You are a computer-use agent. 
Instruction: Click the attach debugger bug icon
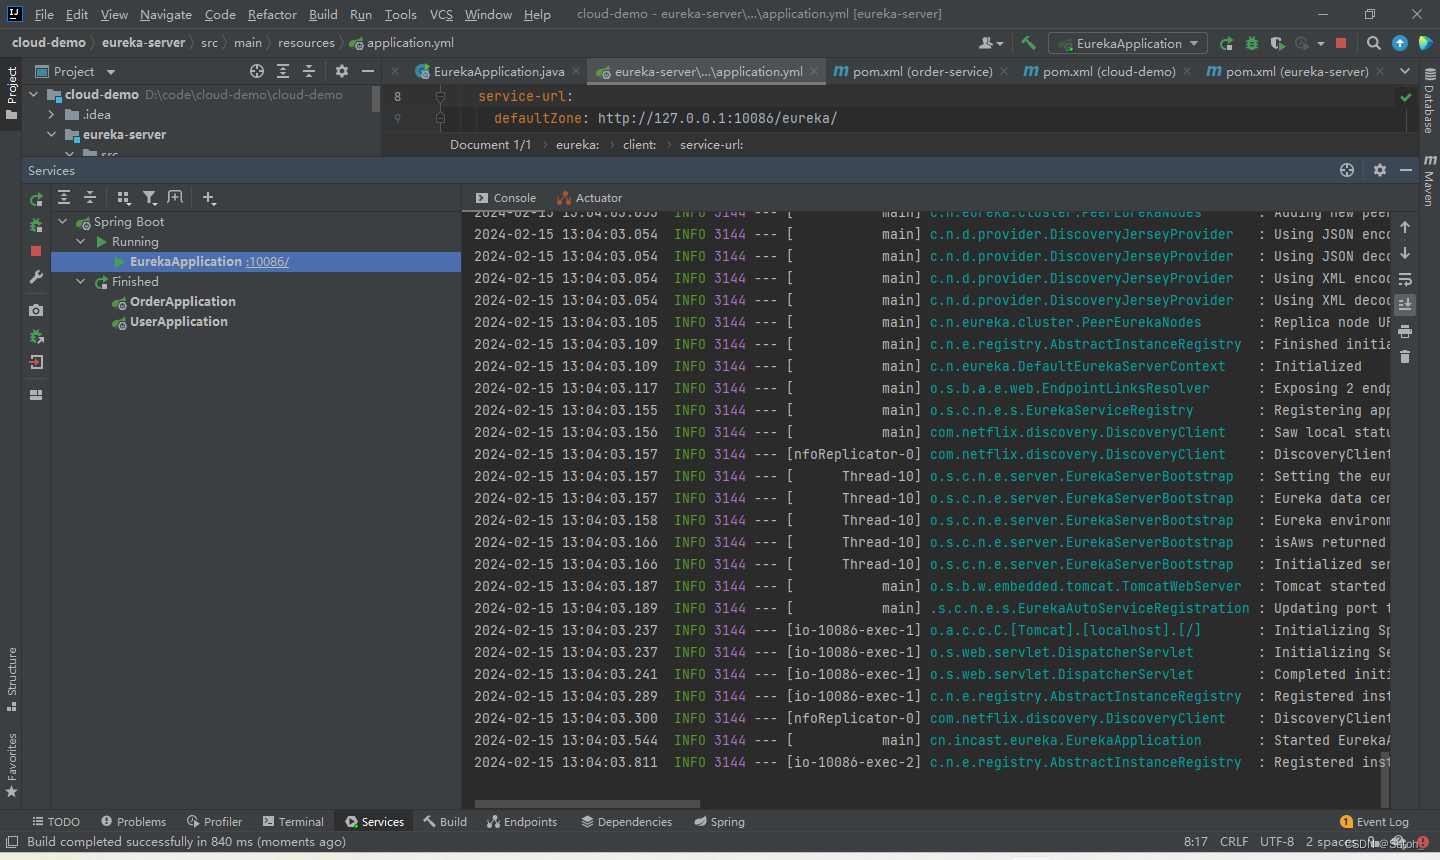point(36,337)
